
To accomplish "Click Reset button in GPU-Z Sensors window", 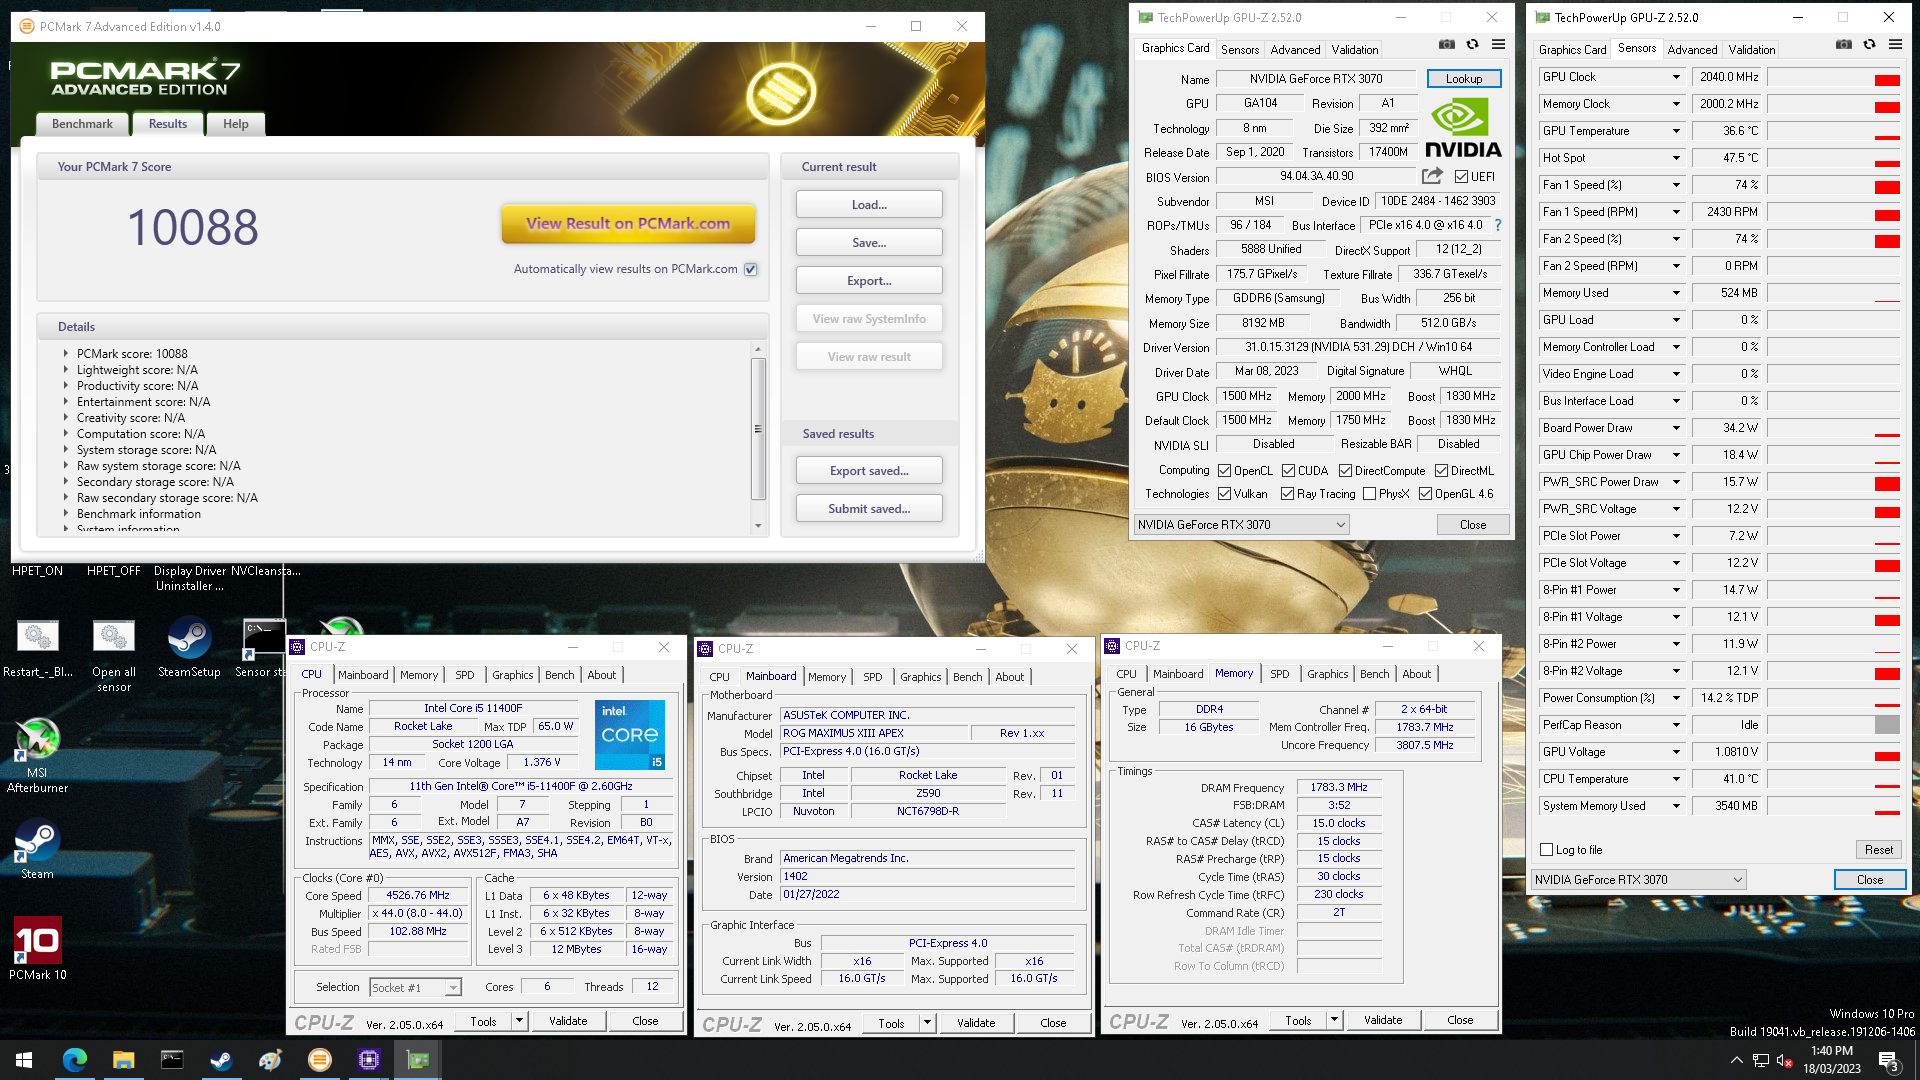I will point(1878,850).
